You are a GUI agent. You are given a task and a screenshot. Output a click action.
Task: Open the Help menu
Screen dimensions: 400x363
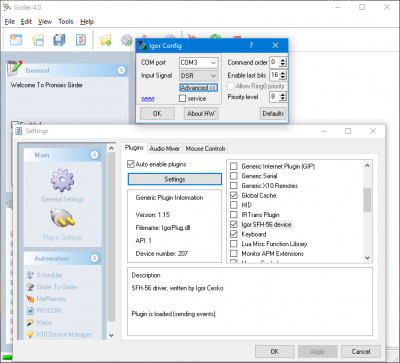click(87, 22)
